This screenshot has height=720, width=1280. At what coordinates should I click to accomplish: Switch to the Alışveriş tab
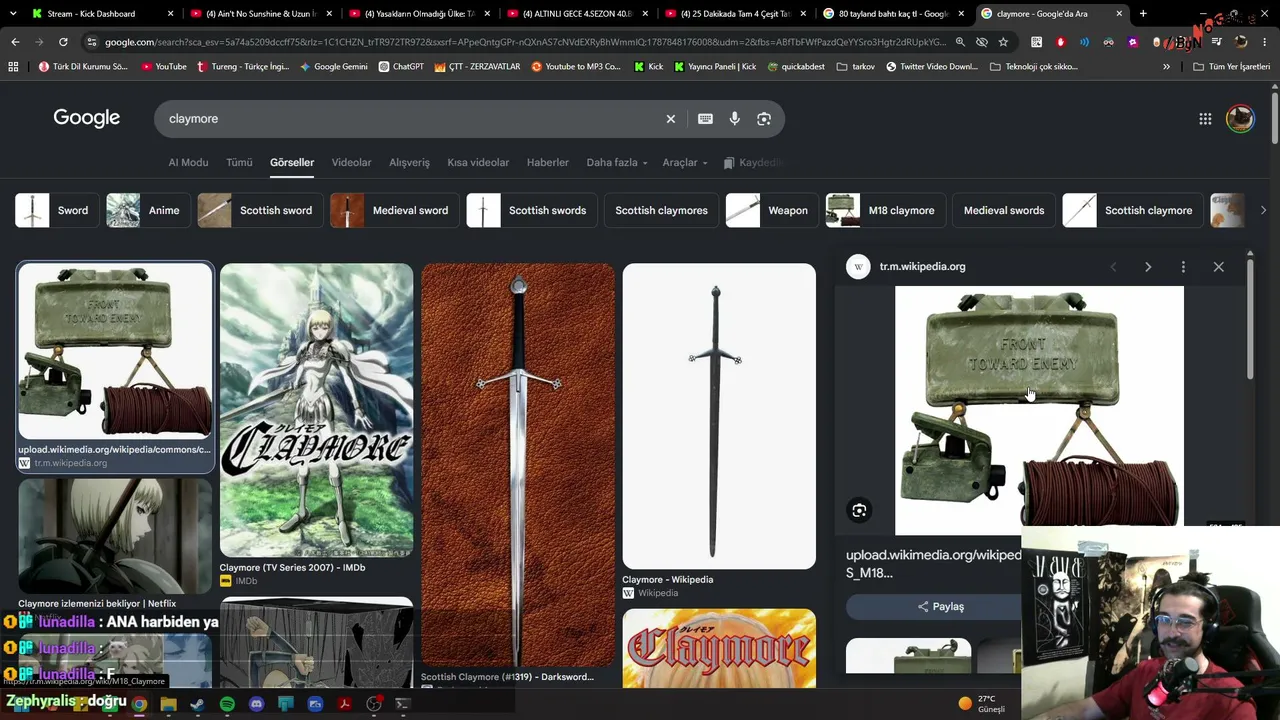pyautogui.click(x=409, y=163)
